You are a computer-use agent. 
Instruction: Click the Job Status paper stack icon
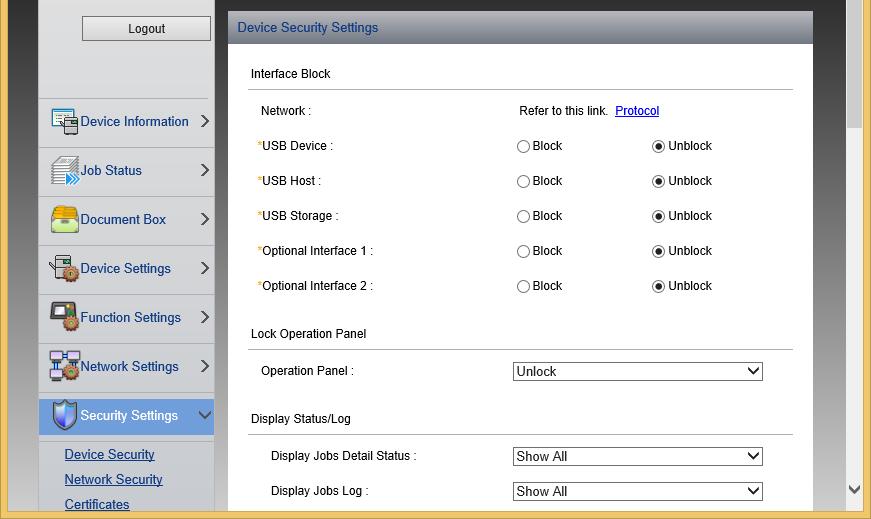(64, 170)
